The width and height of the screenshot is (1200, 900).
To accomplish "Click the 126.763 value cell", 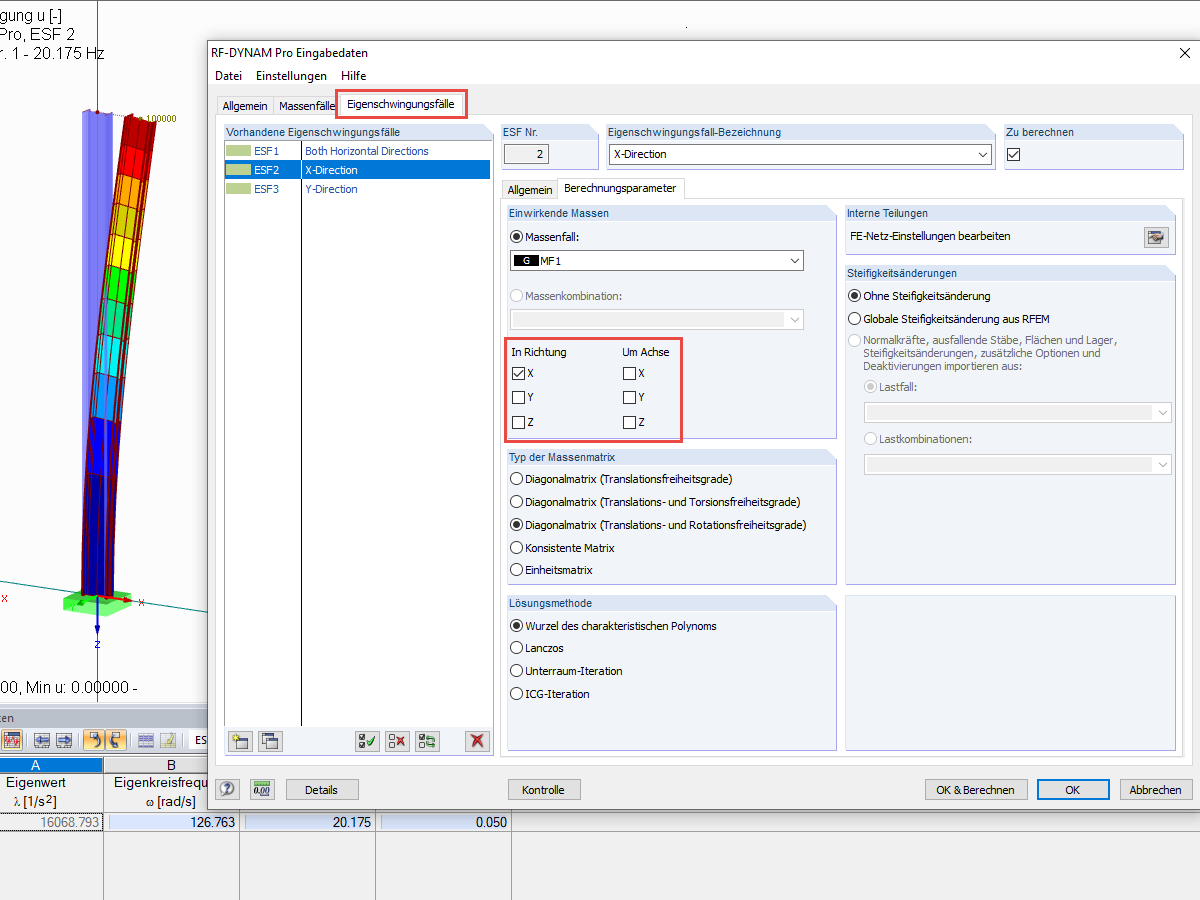I will click(x=171, y=823).
